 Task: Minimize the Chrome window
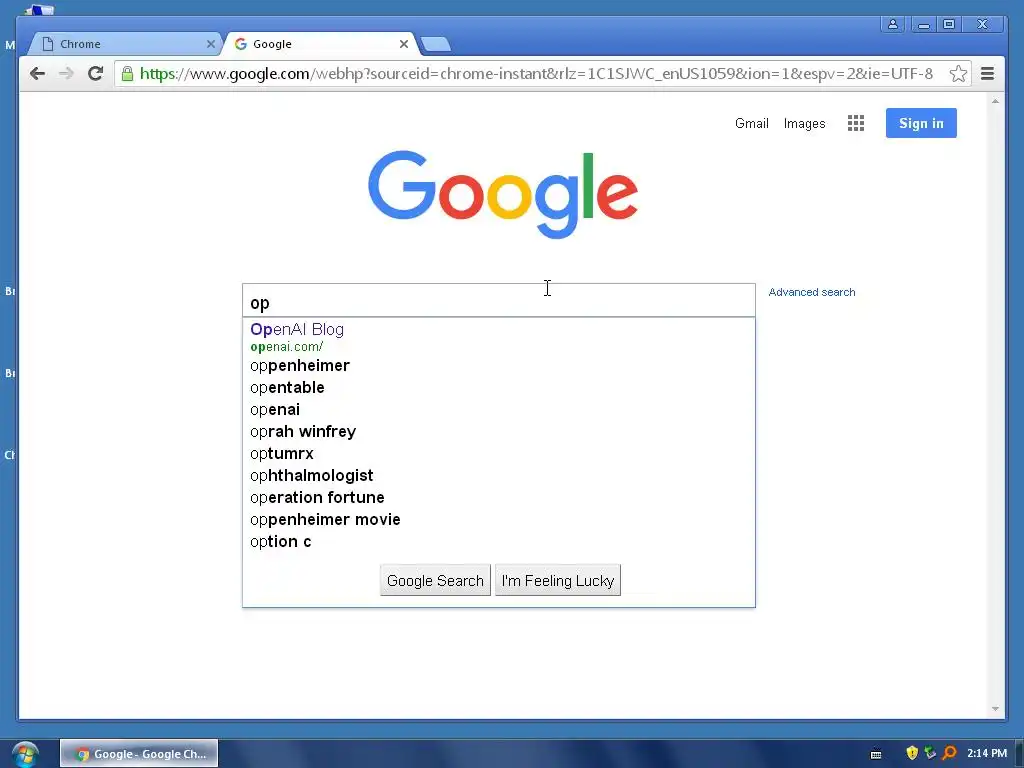click(x=923, y=25)
